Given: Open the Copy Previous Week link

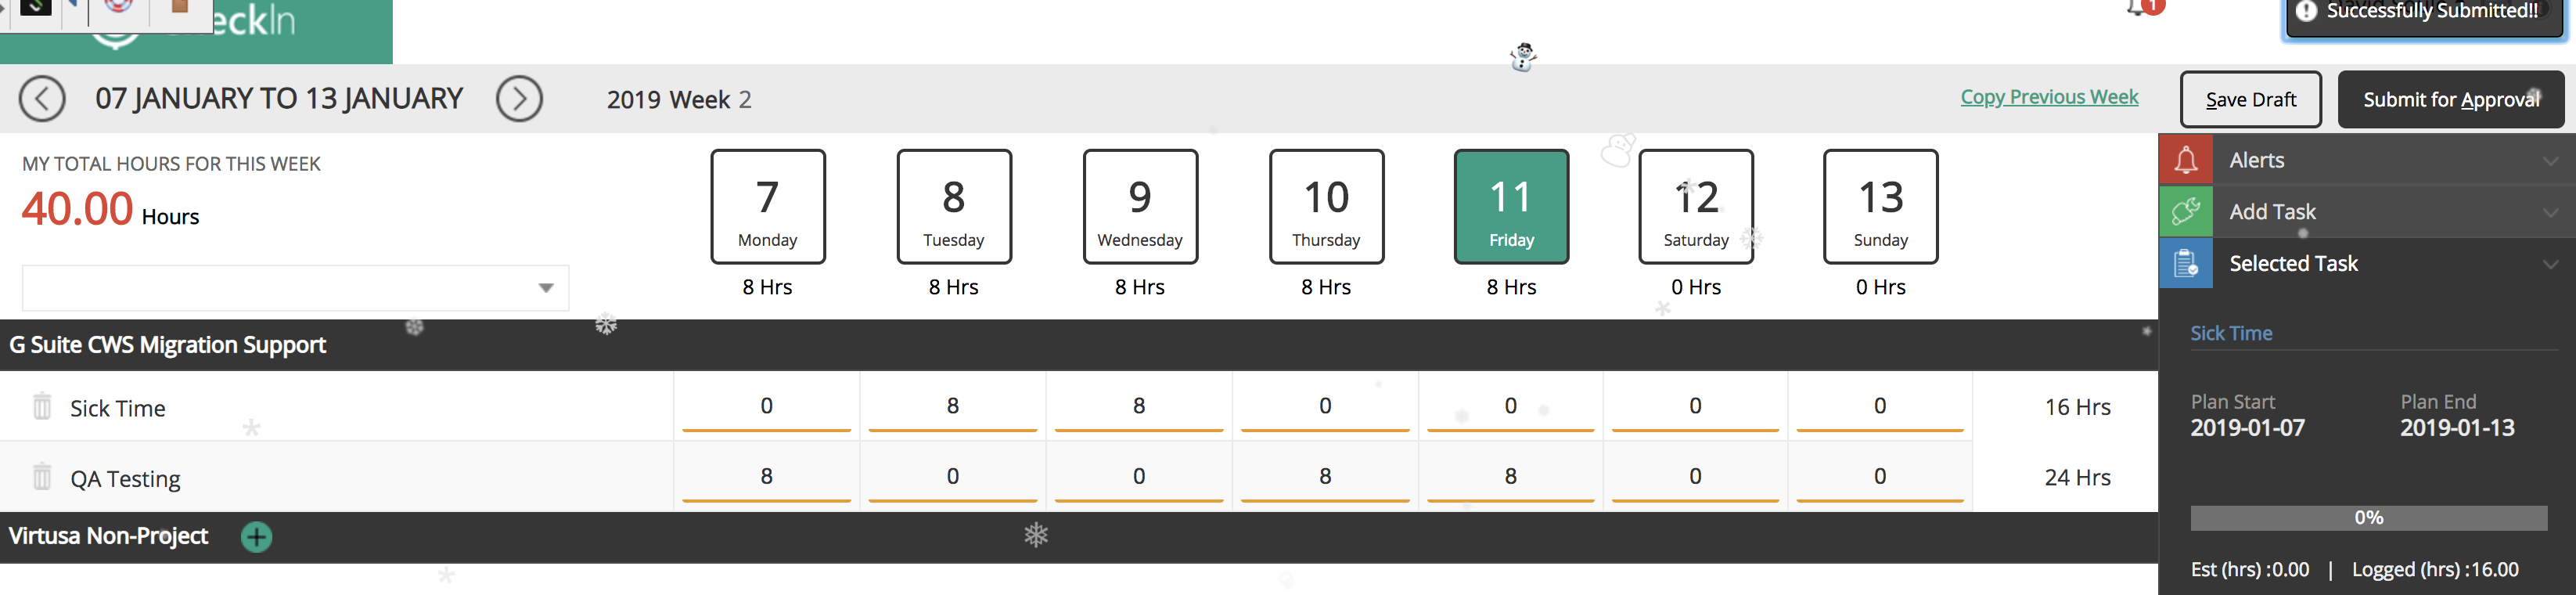Looking at the screenshot, I should tap(2049, 97).
